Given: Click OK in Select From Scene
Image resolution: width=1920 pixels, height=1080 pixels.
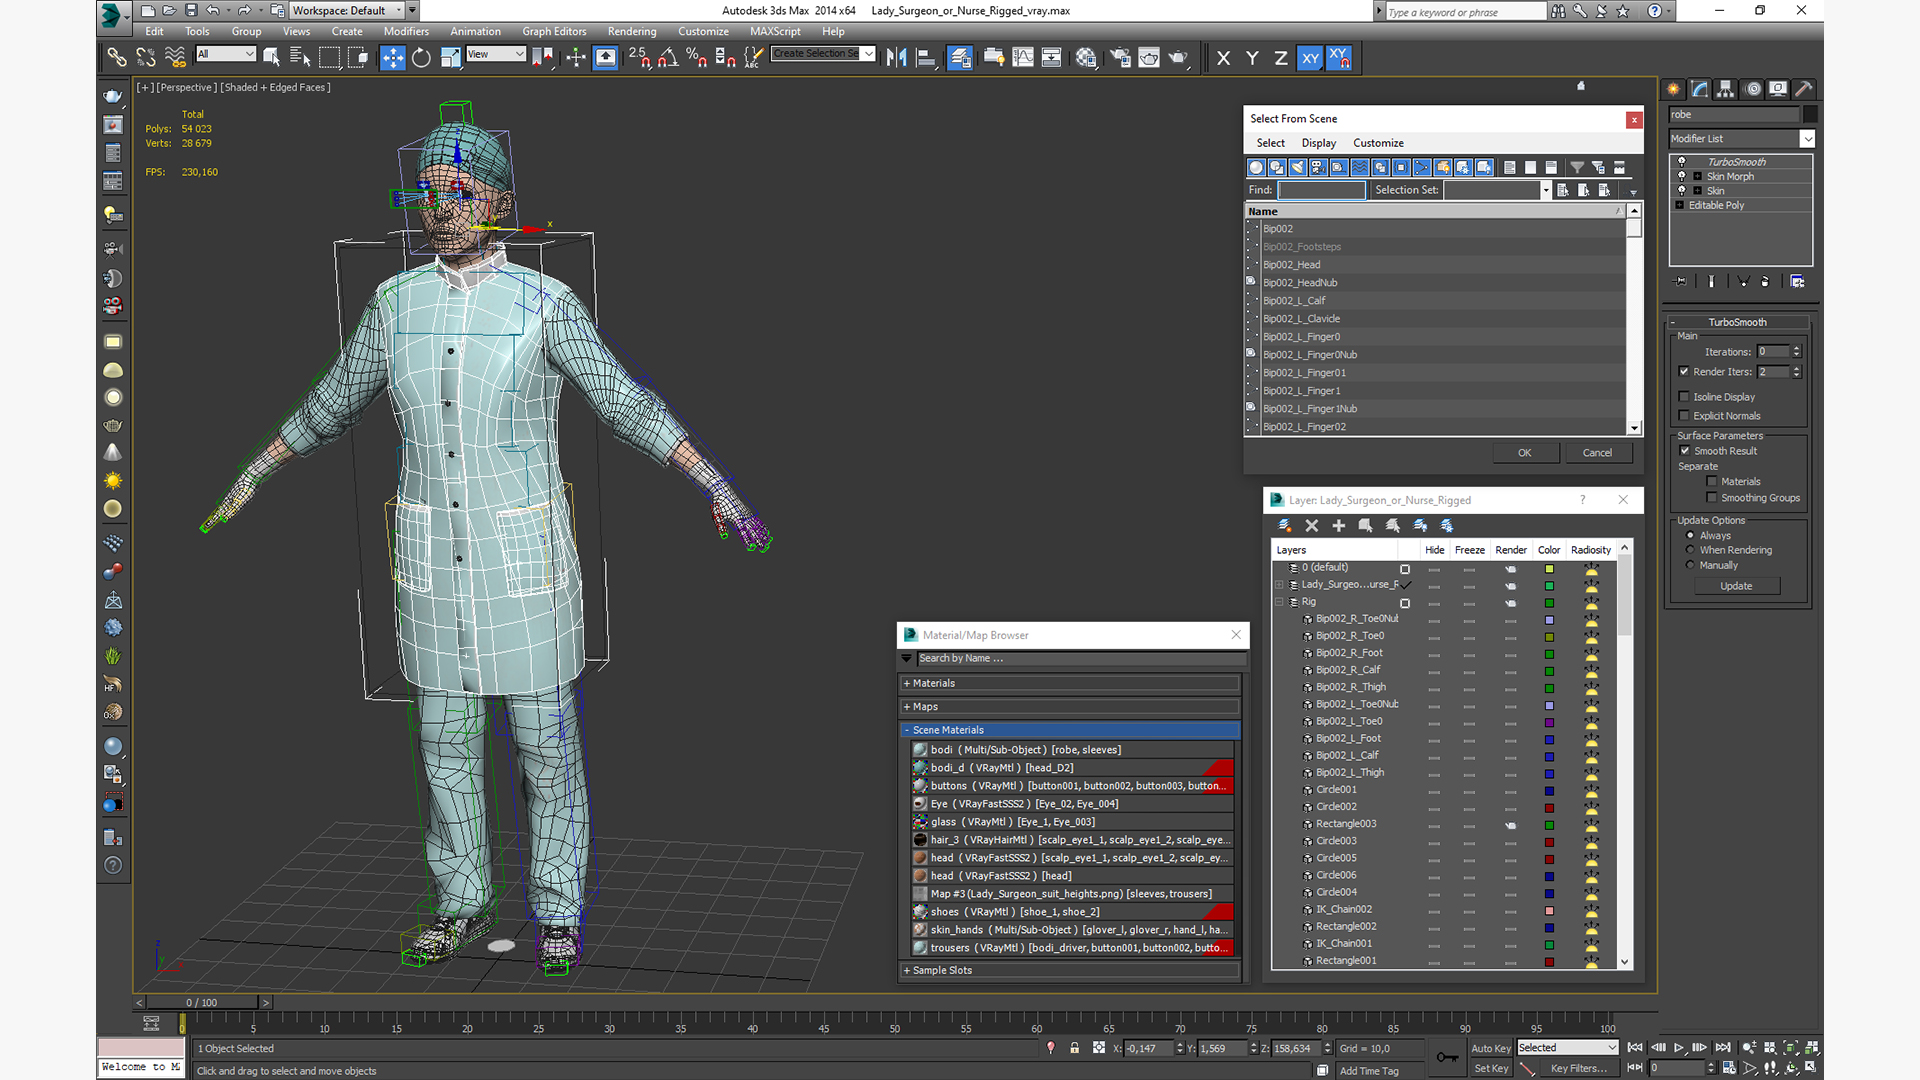Looking at the screenshot, I should [1525, 453].
